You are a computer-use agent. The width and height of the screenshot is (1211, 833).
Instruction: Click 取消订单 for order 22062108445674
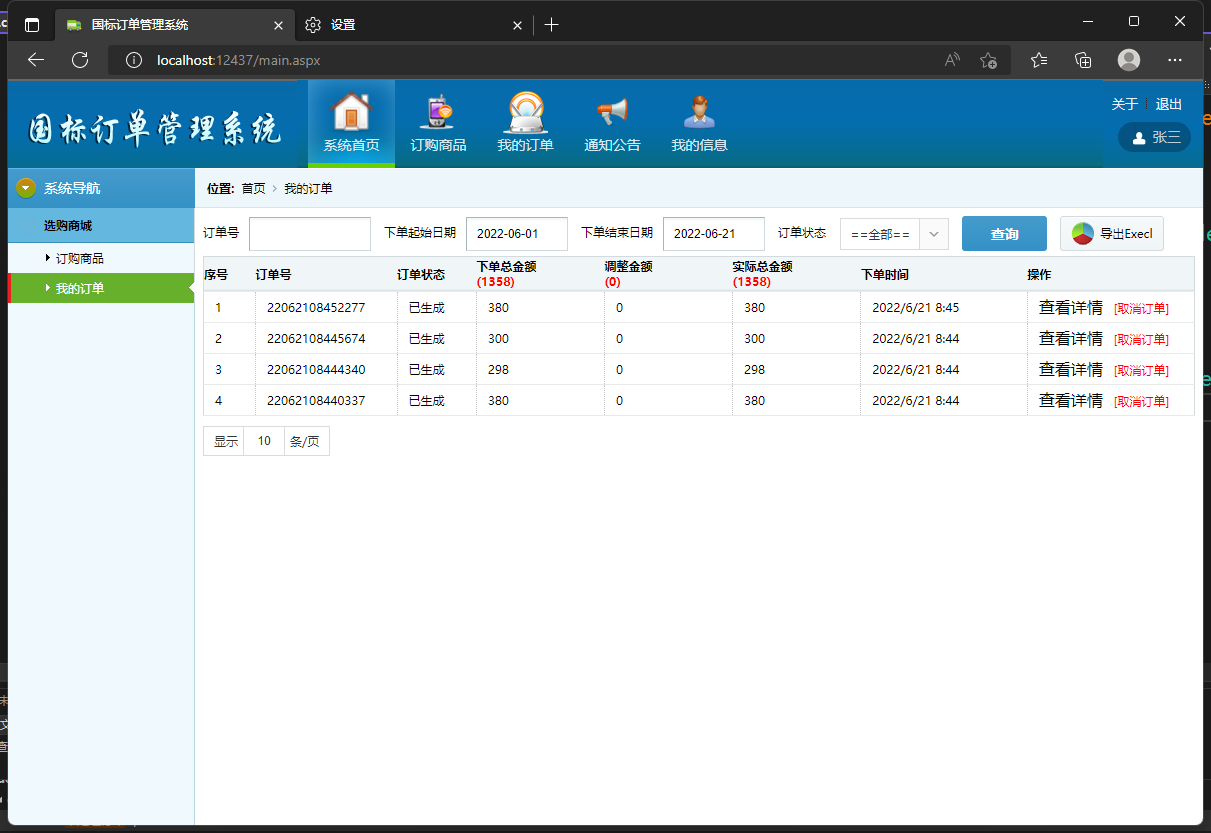(1141, 340)
